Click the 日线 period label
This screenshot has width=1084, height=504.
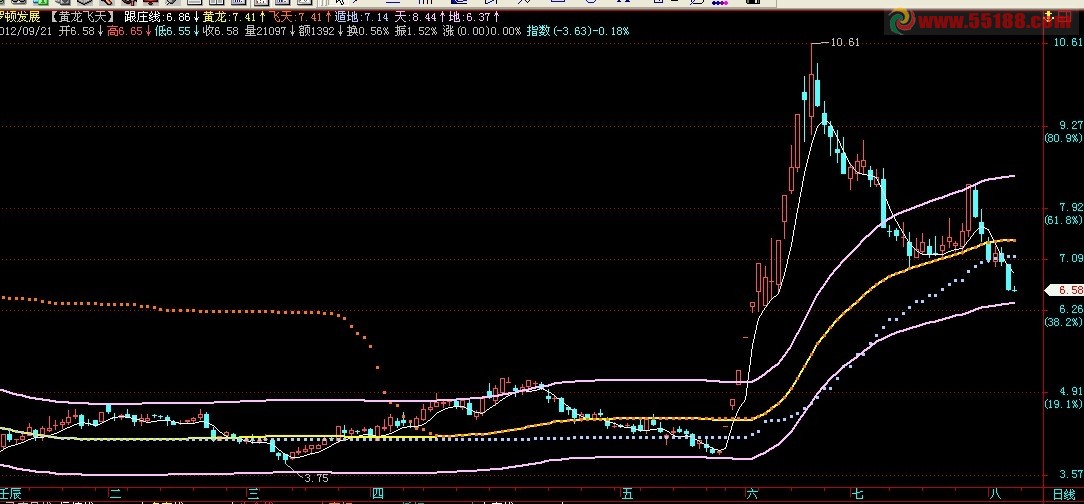click(x=1063, y=494)
